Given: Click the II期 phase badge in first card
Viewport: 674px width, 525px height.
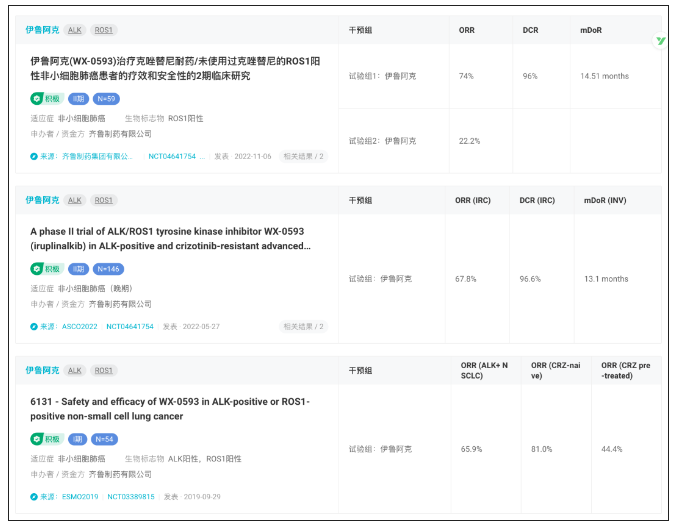Looking at the screenshot, I should tap(79, 98).
